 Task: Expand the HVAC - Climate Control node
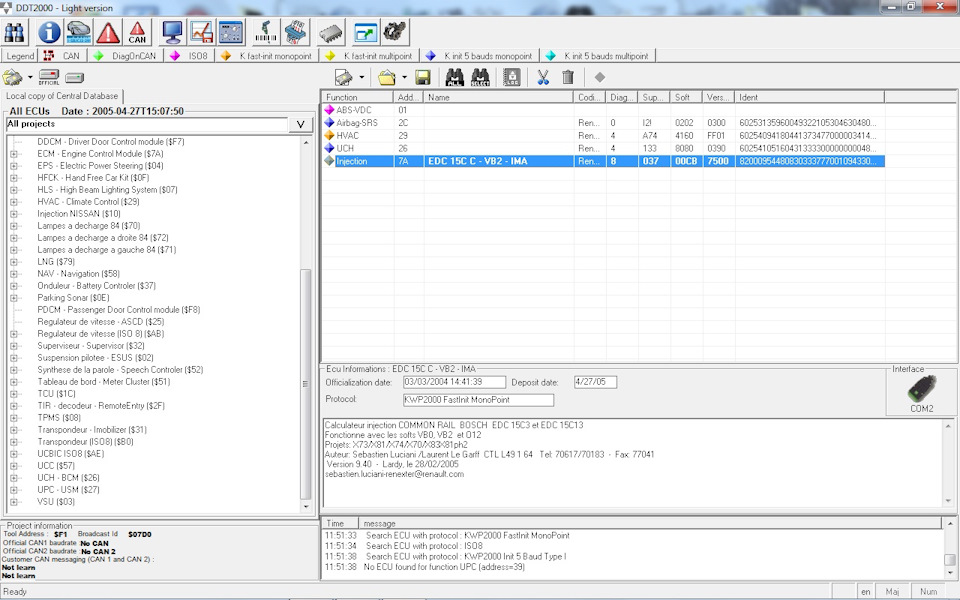tap(14, 202)
